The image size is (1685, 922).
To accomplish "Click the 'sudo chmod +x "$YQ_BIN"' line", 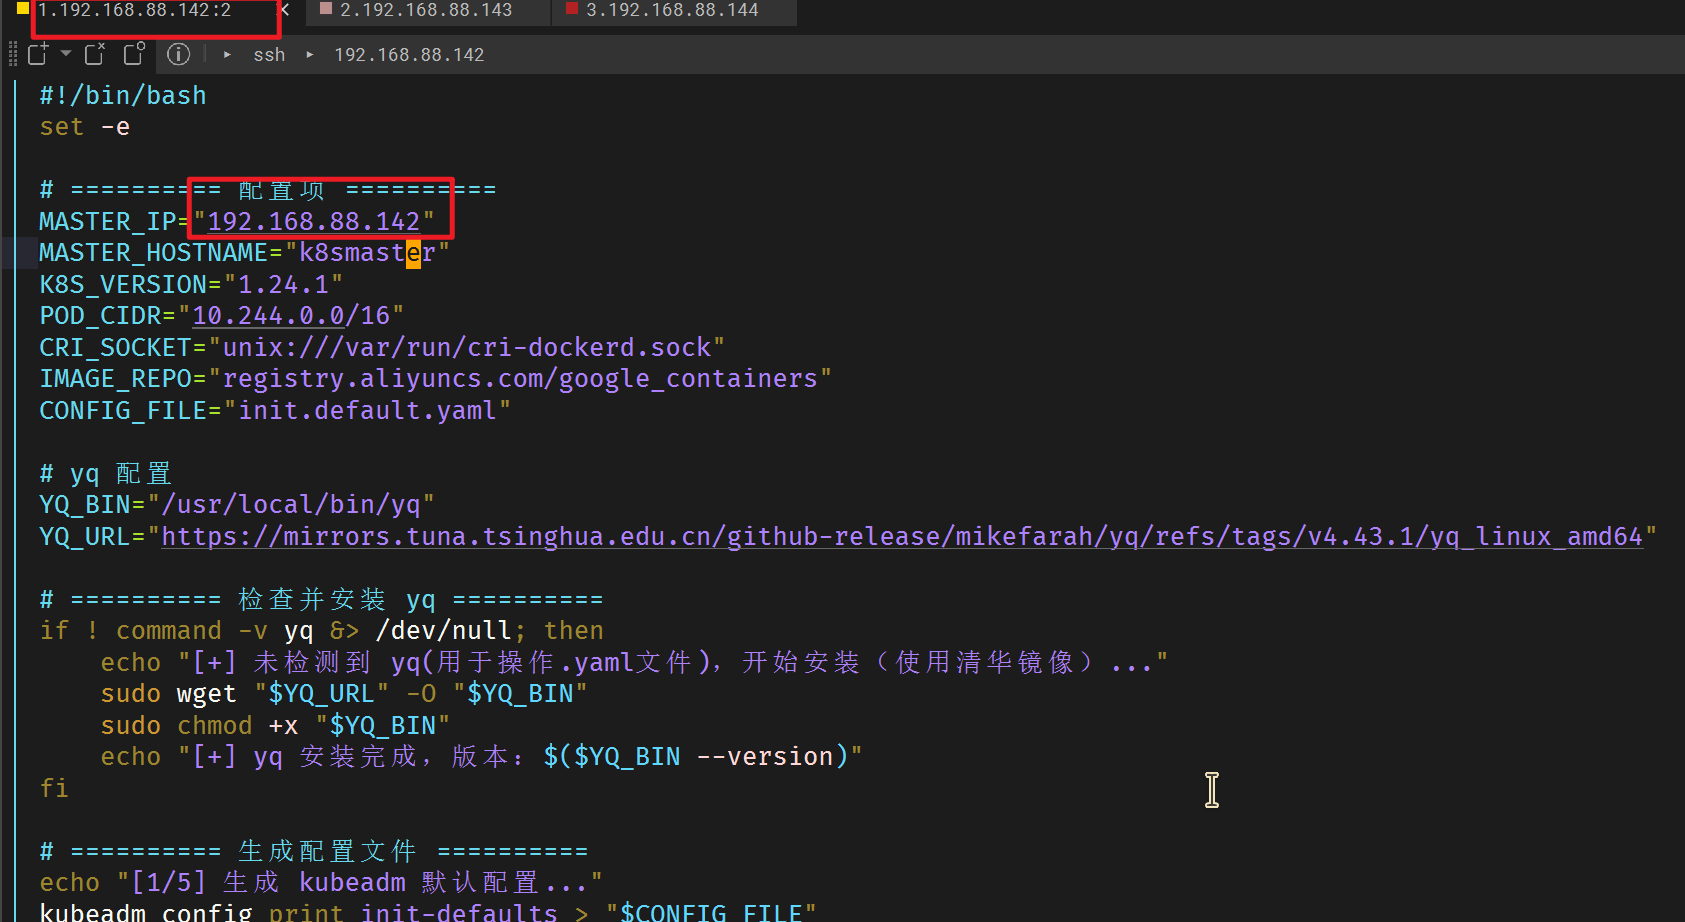I will [x=275, y=725].
